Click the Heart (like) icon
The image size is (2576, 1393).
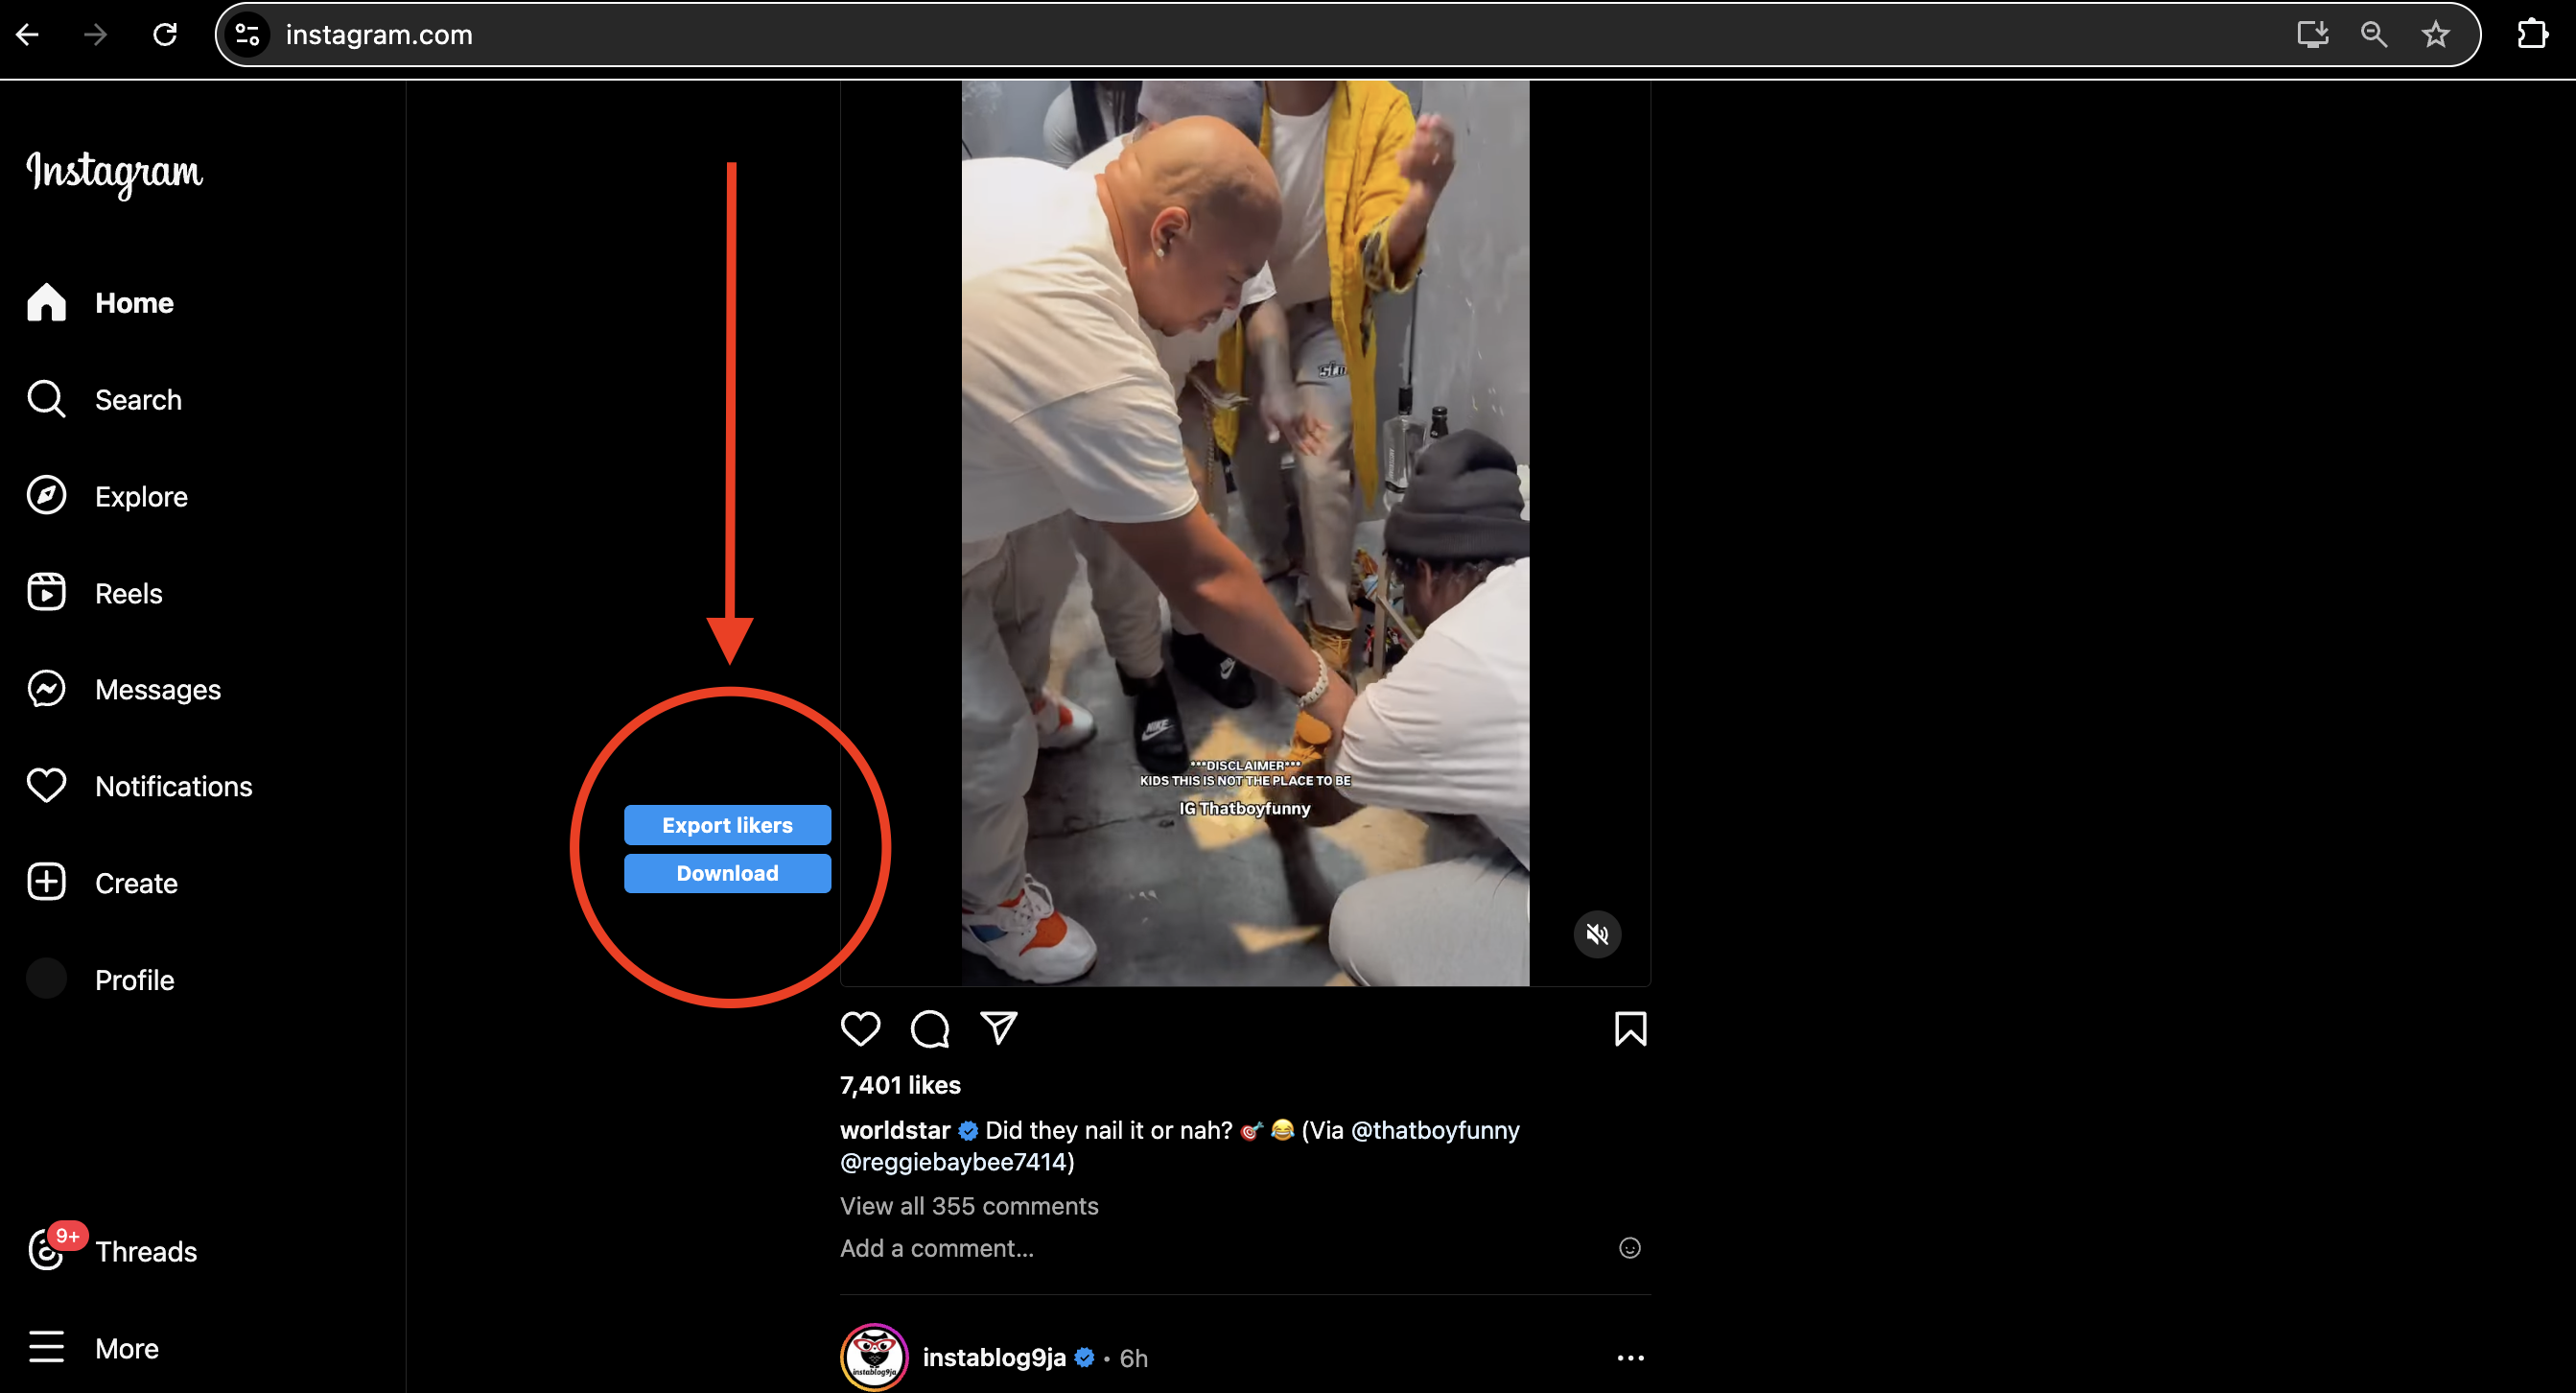point(860,1027)
